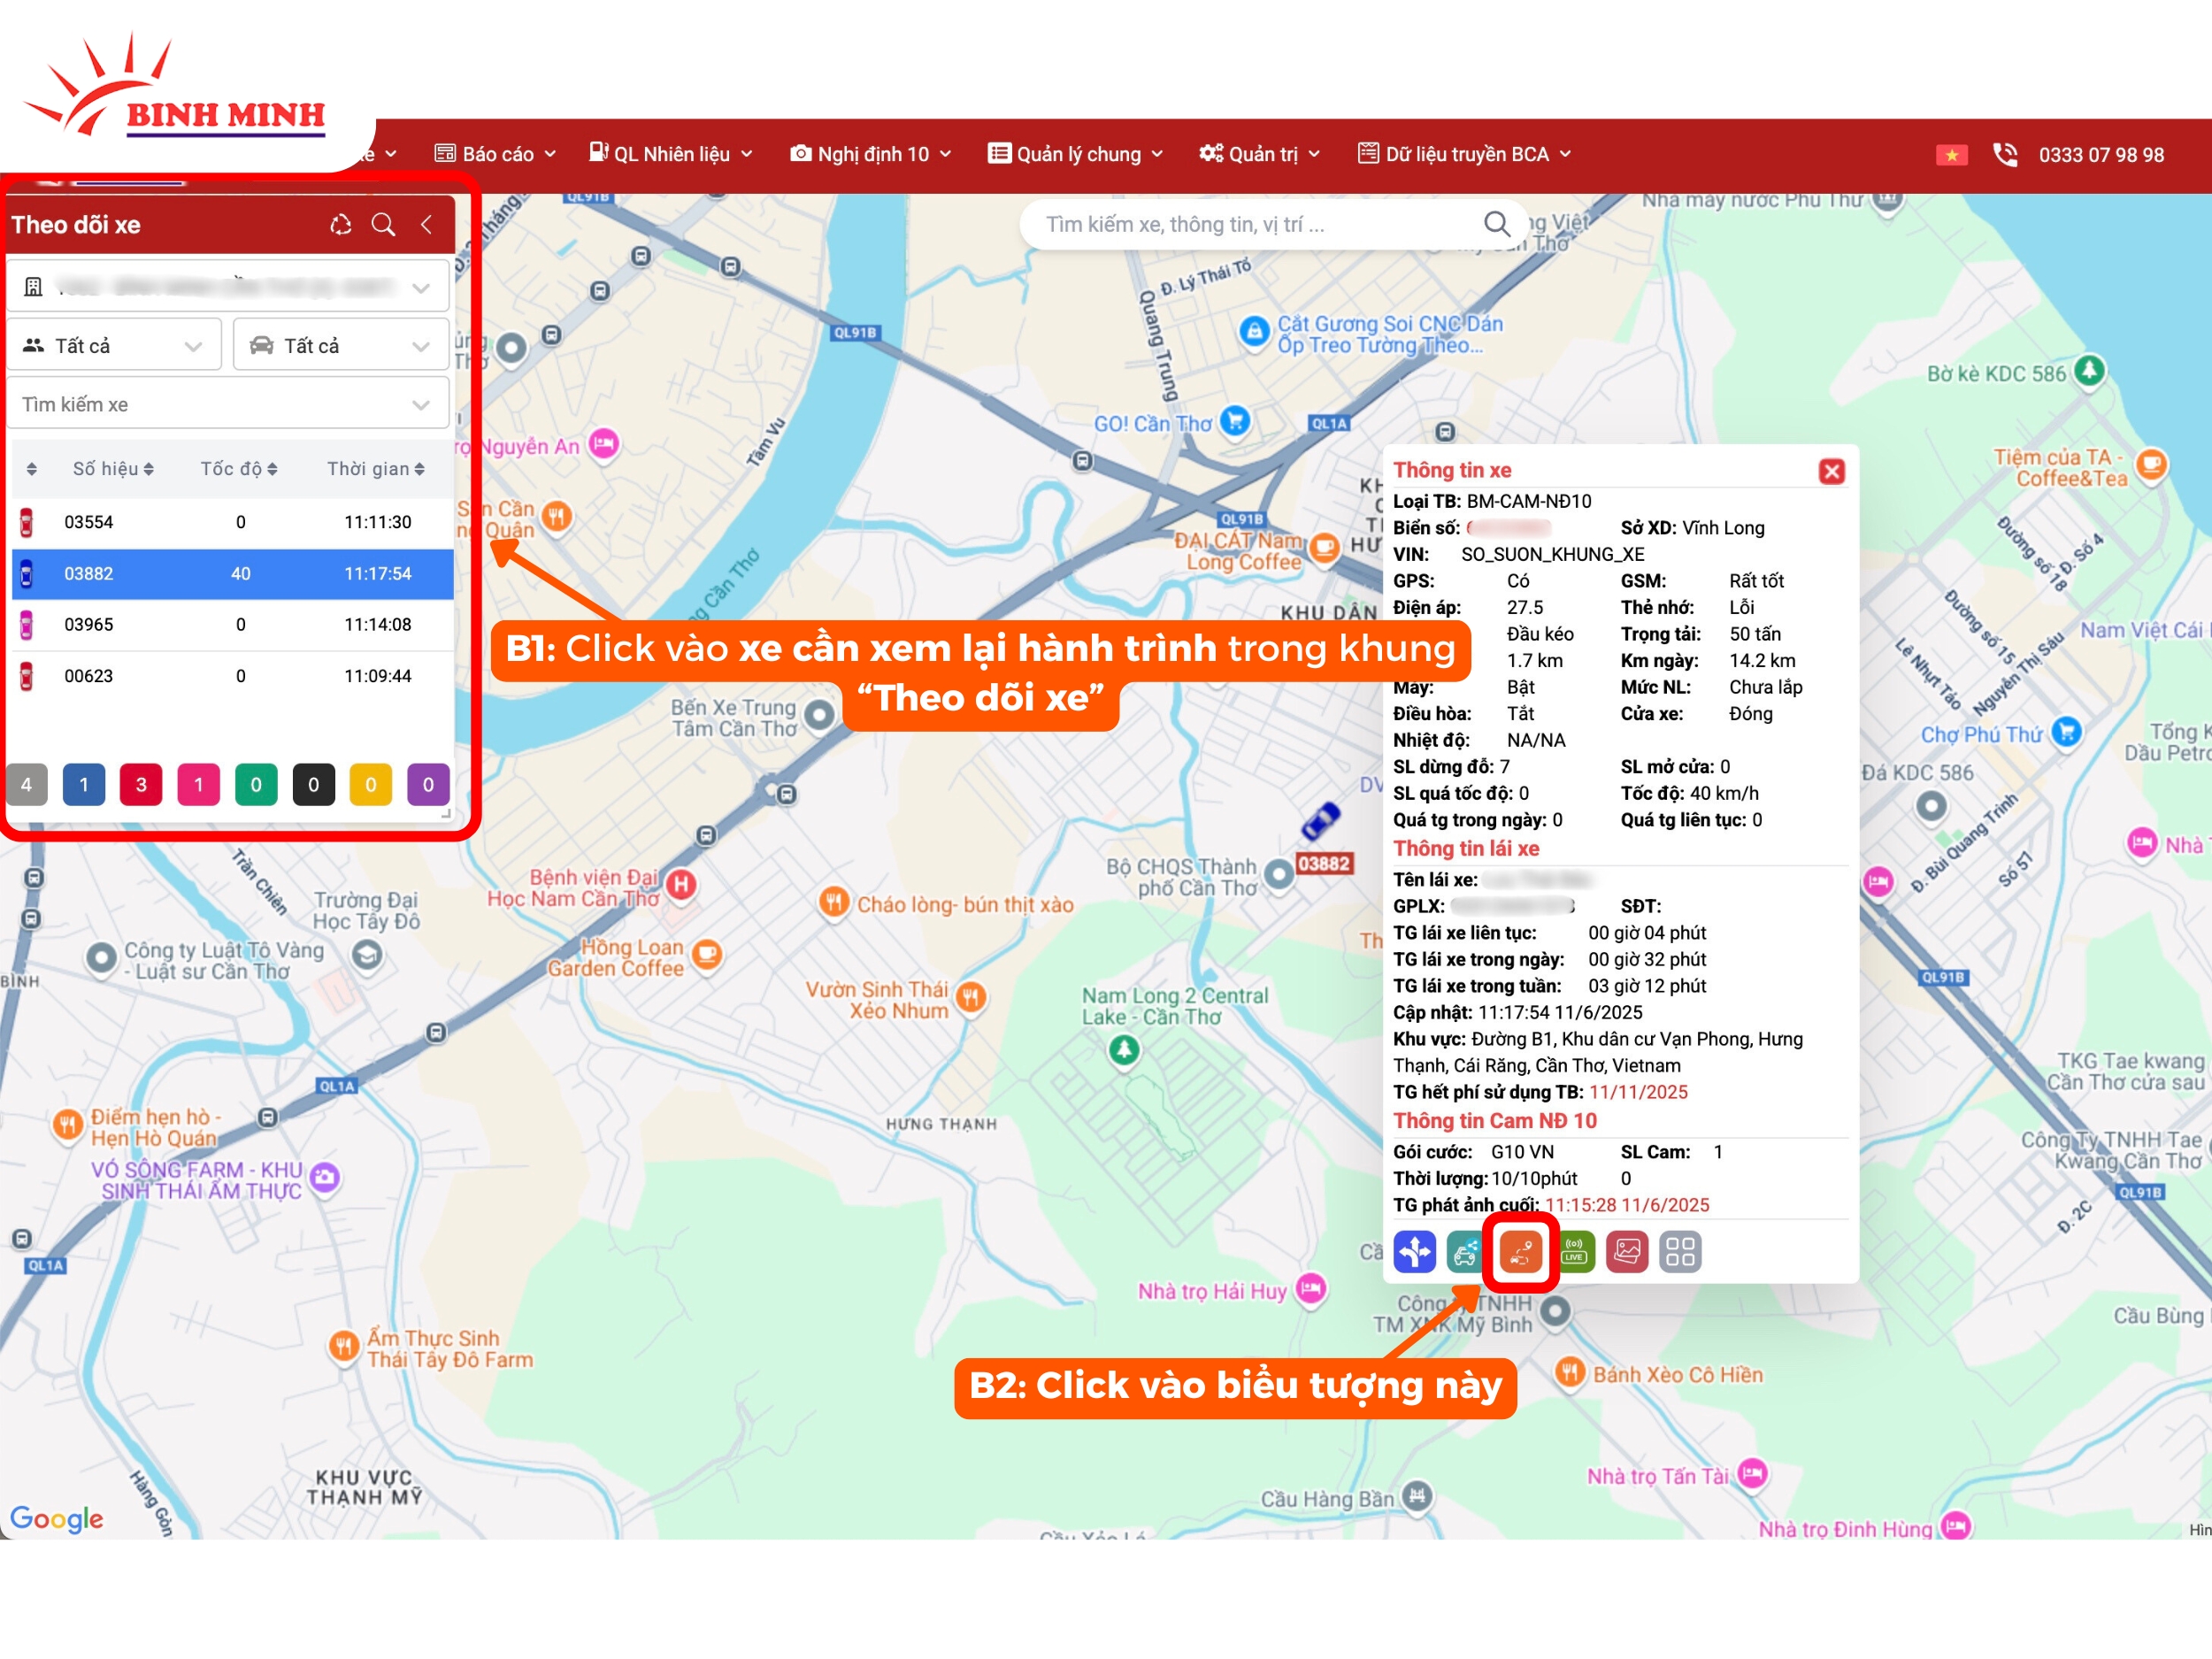Viewport: 2212px width, 1659px height.
Task: Click the Binh Minh logo
Action: (x=176, y=86)
